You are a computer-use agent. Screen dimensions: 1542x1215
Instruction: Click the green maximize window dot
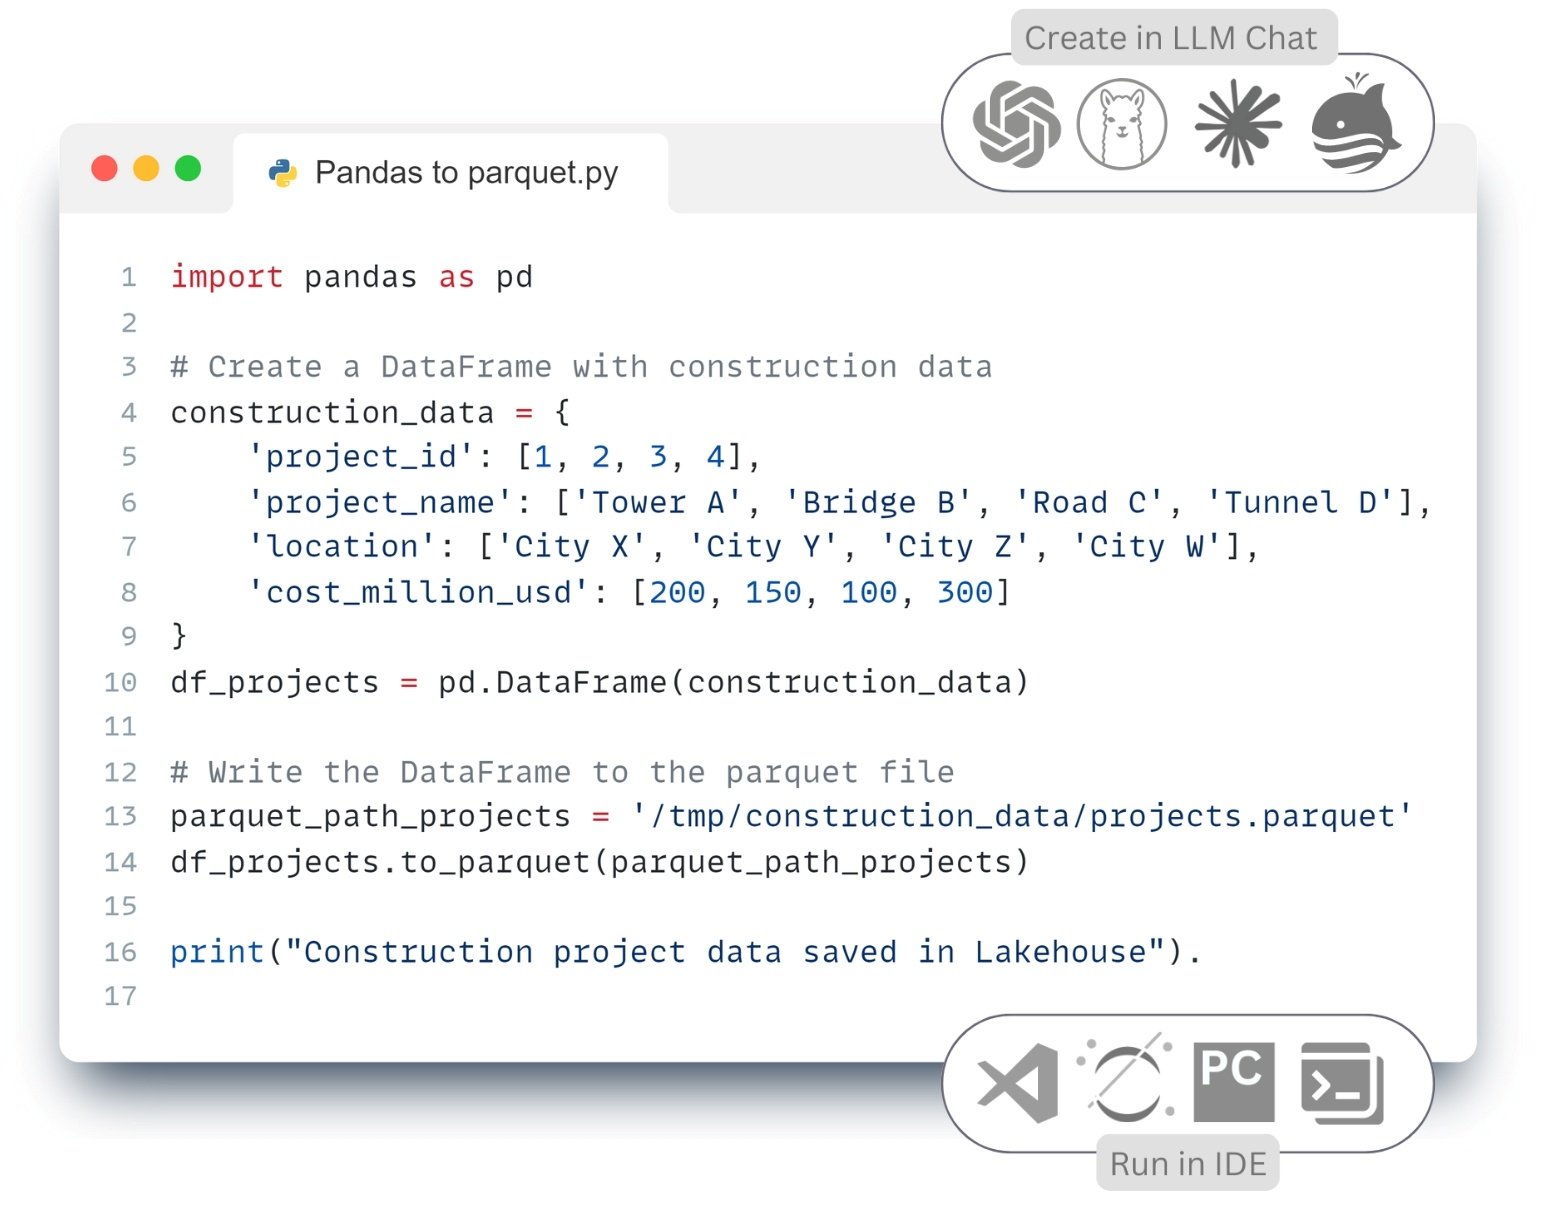[188, 168]
